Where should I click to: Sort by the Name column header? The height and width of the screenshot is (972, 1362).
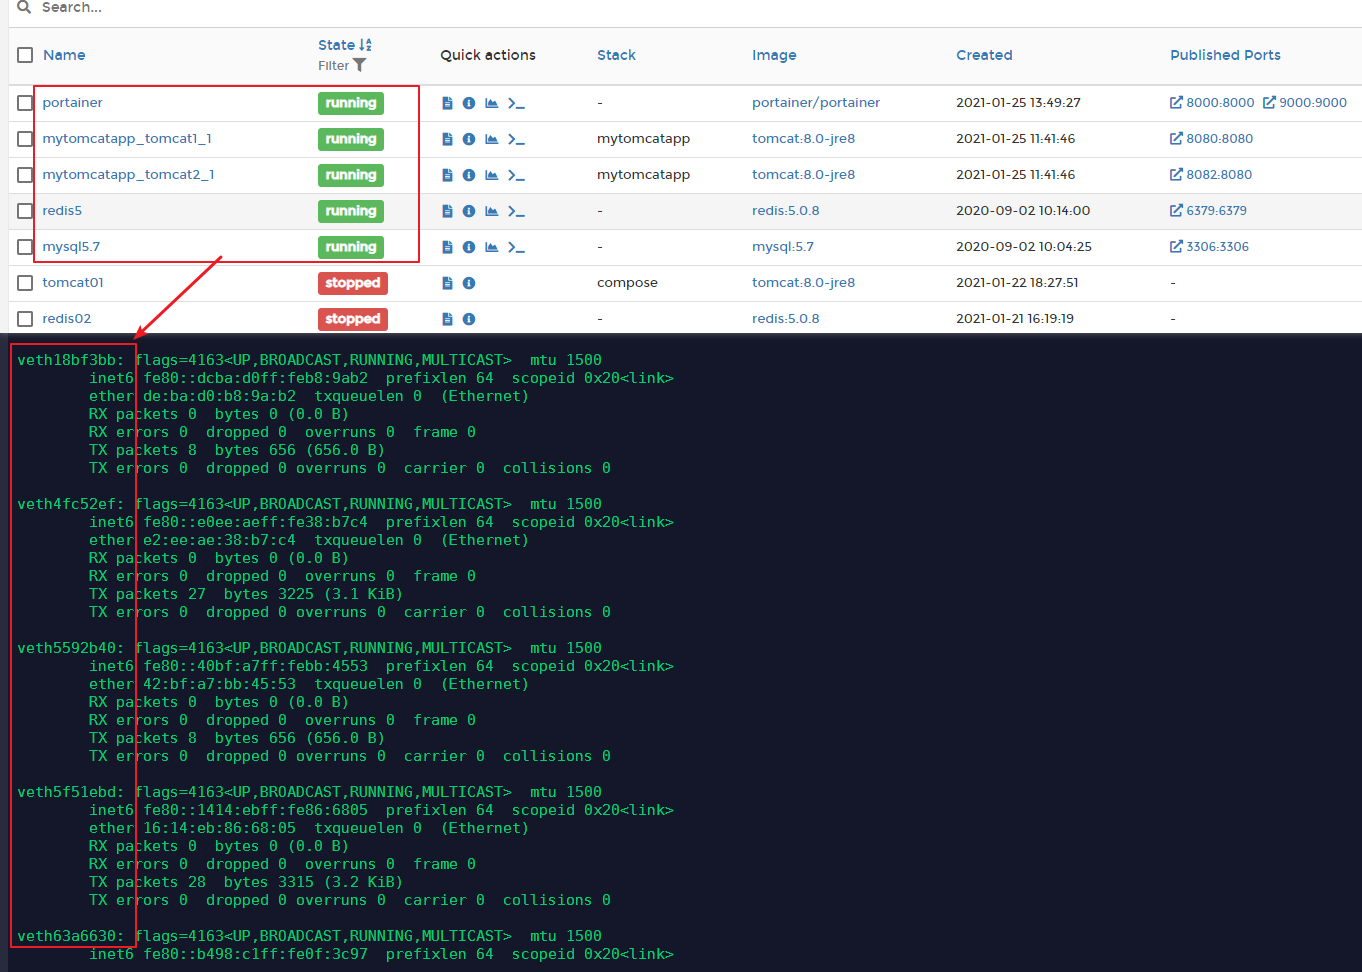(x=64, y=55)
